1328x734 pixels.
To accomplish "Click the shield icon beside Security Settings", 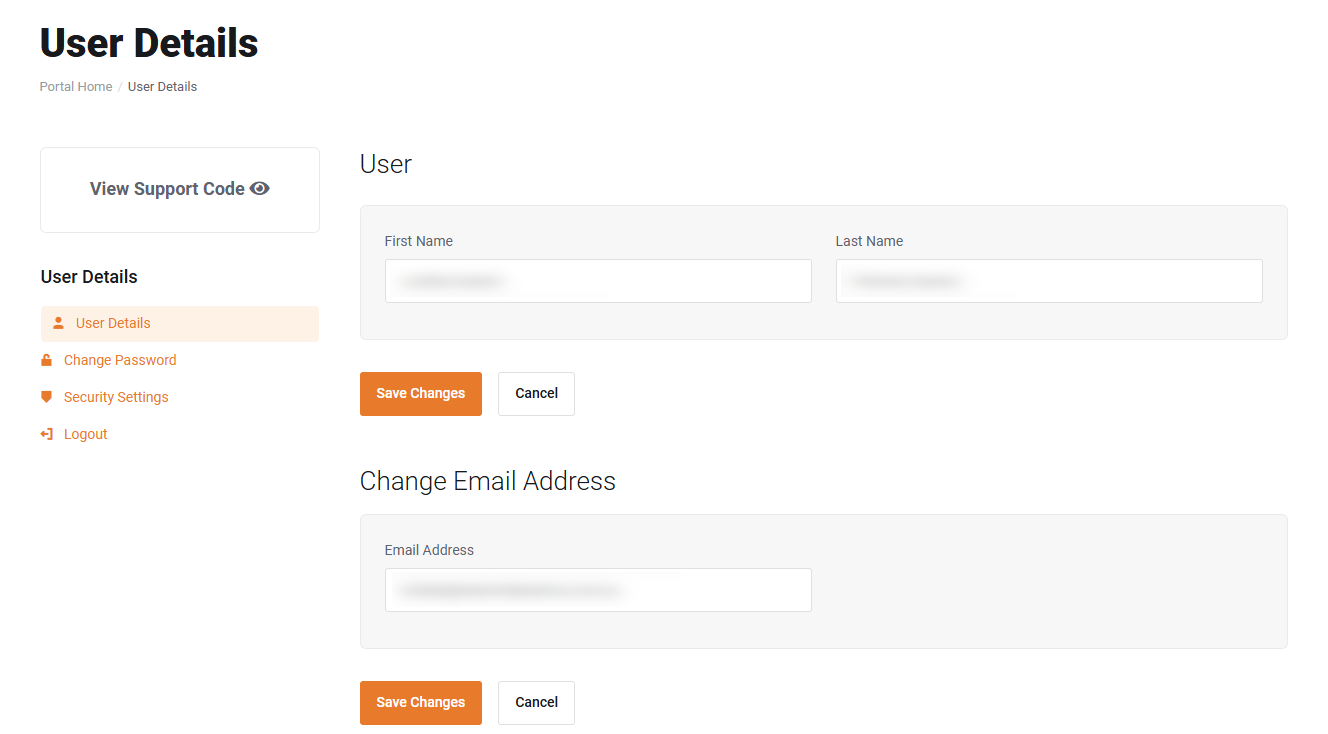I will click(46, 397).
